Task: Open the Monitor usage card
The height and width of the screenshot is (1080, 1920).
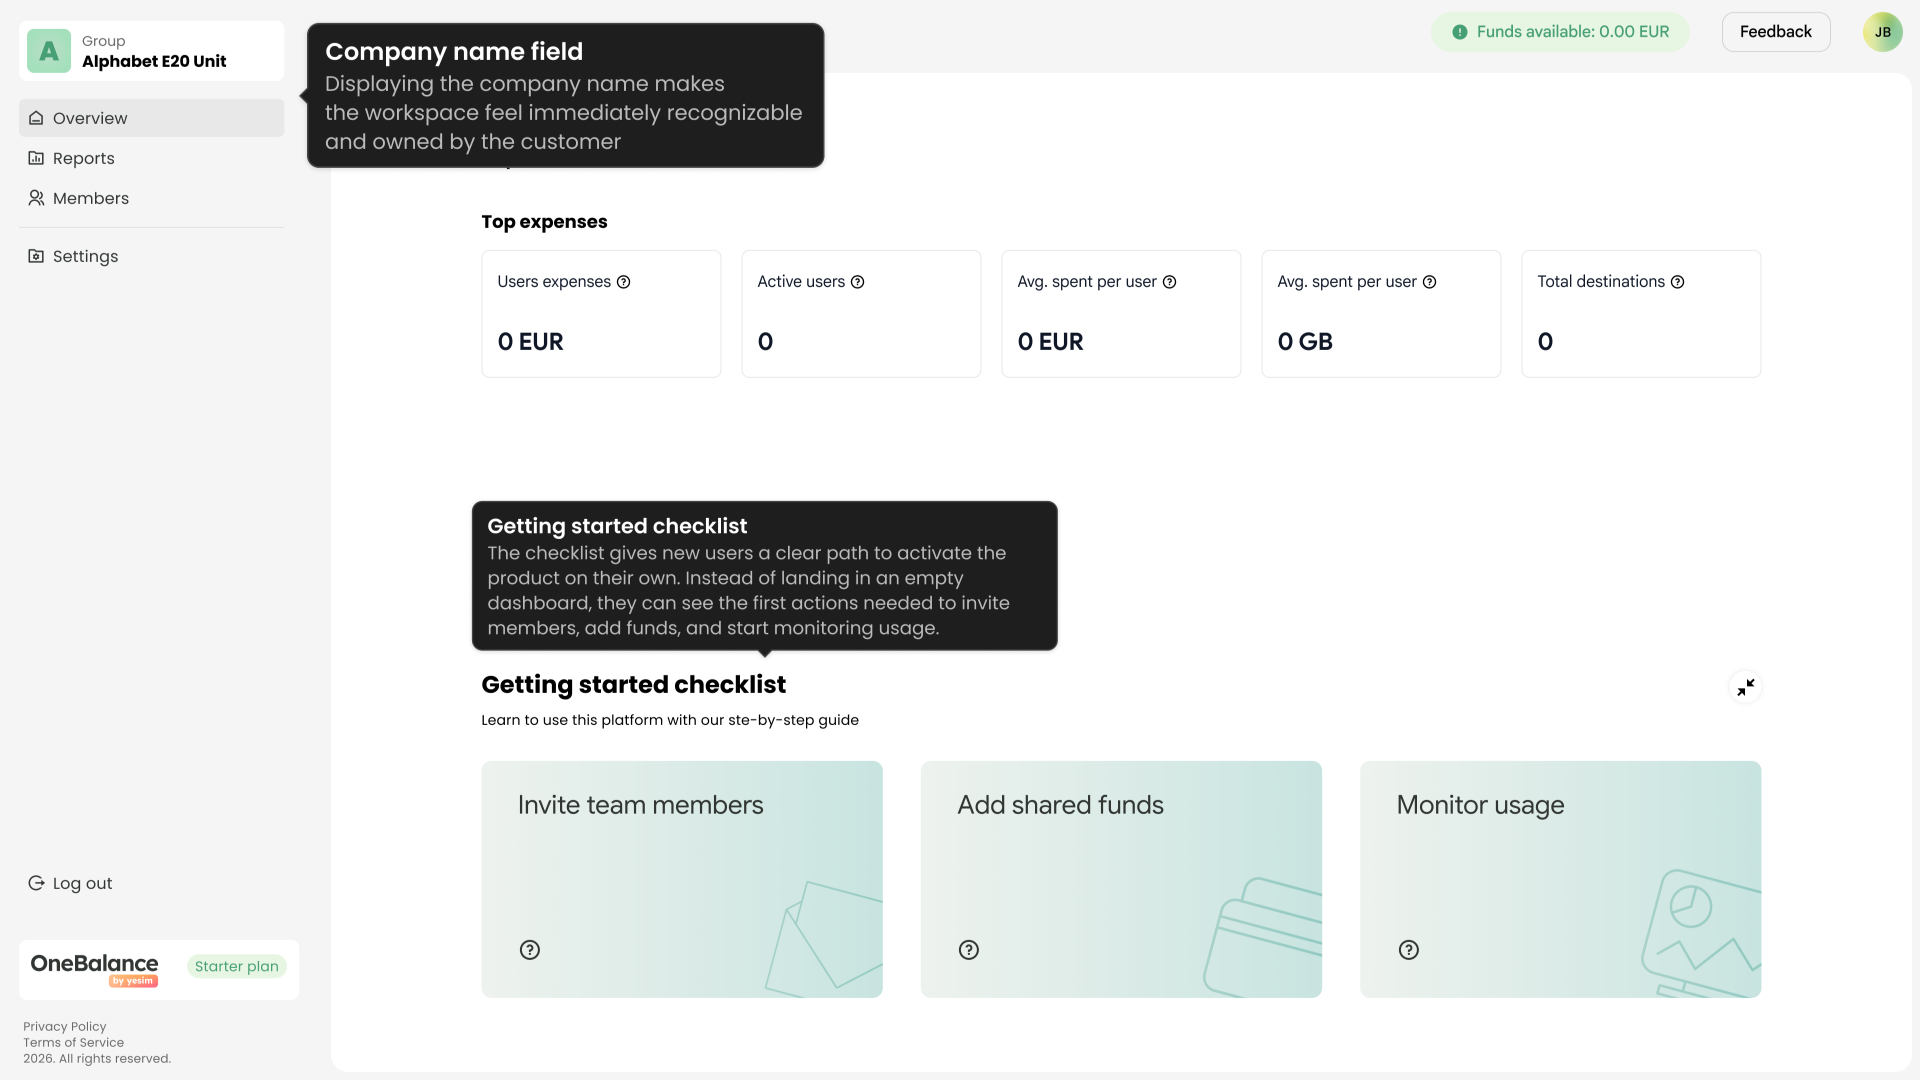Action: pos(1560,879)
